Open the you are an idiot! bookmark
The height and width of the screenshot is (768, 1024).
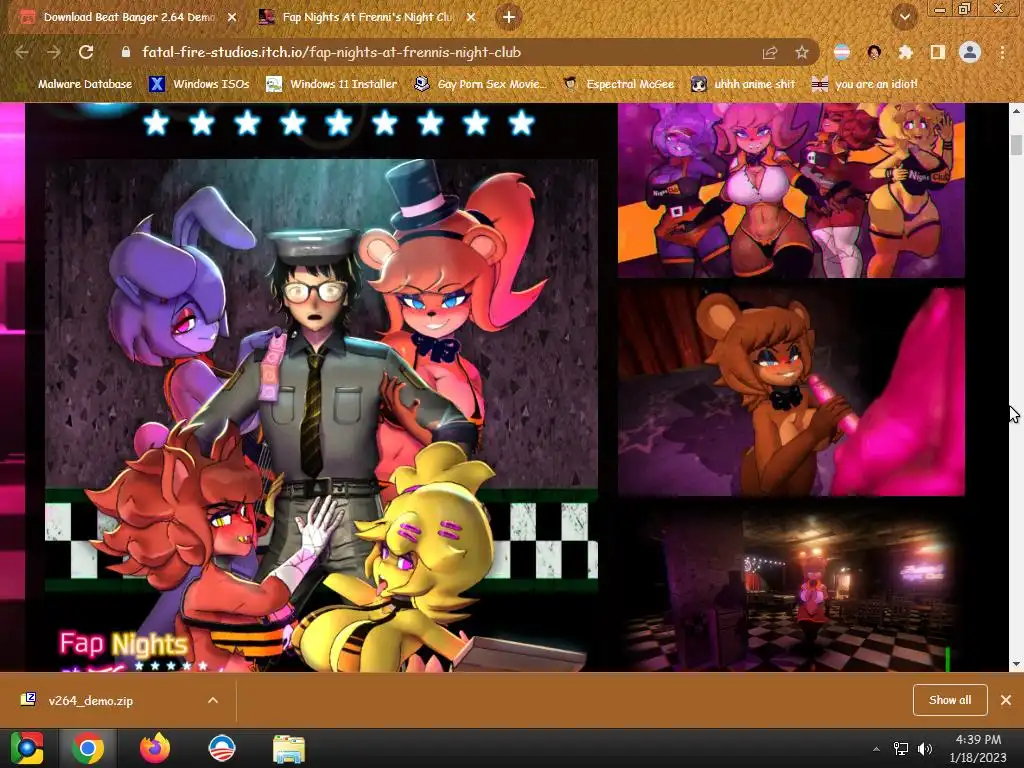(864, 84)
